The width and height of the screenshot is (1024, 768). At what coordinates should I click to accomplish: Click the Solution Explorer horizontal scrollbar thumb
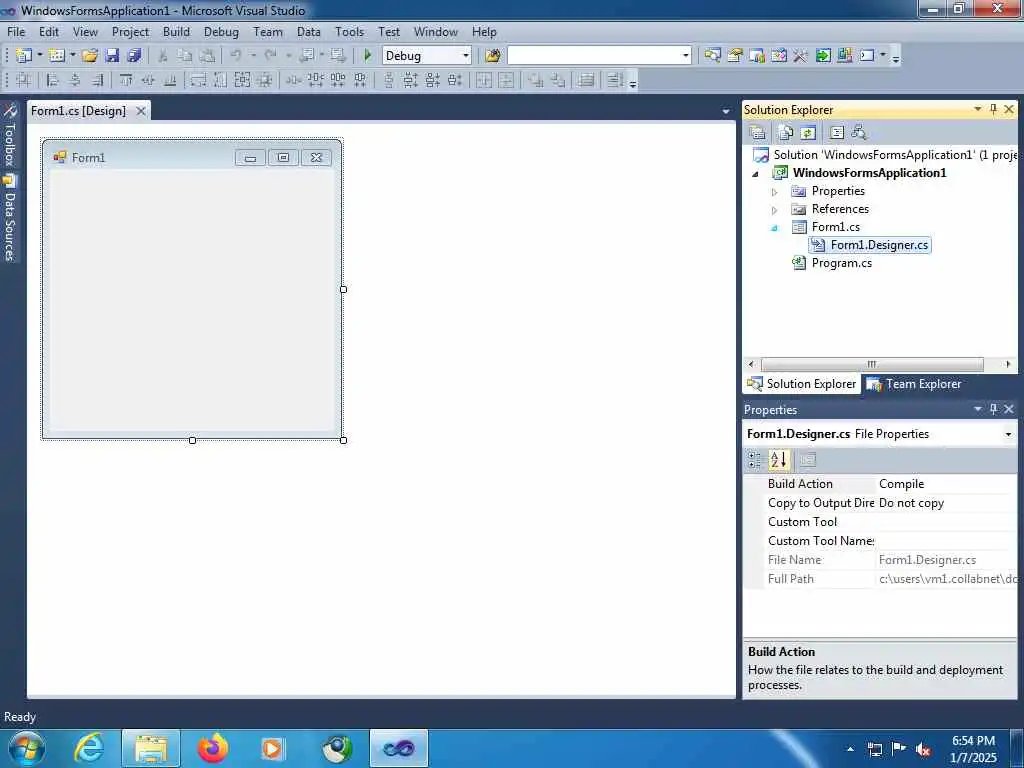(x=872, y=364)
